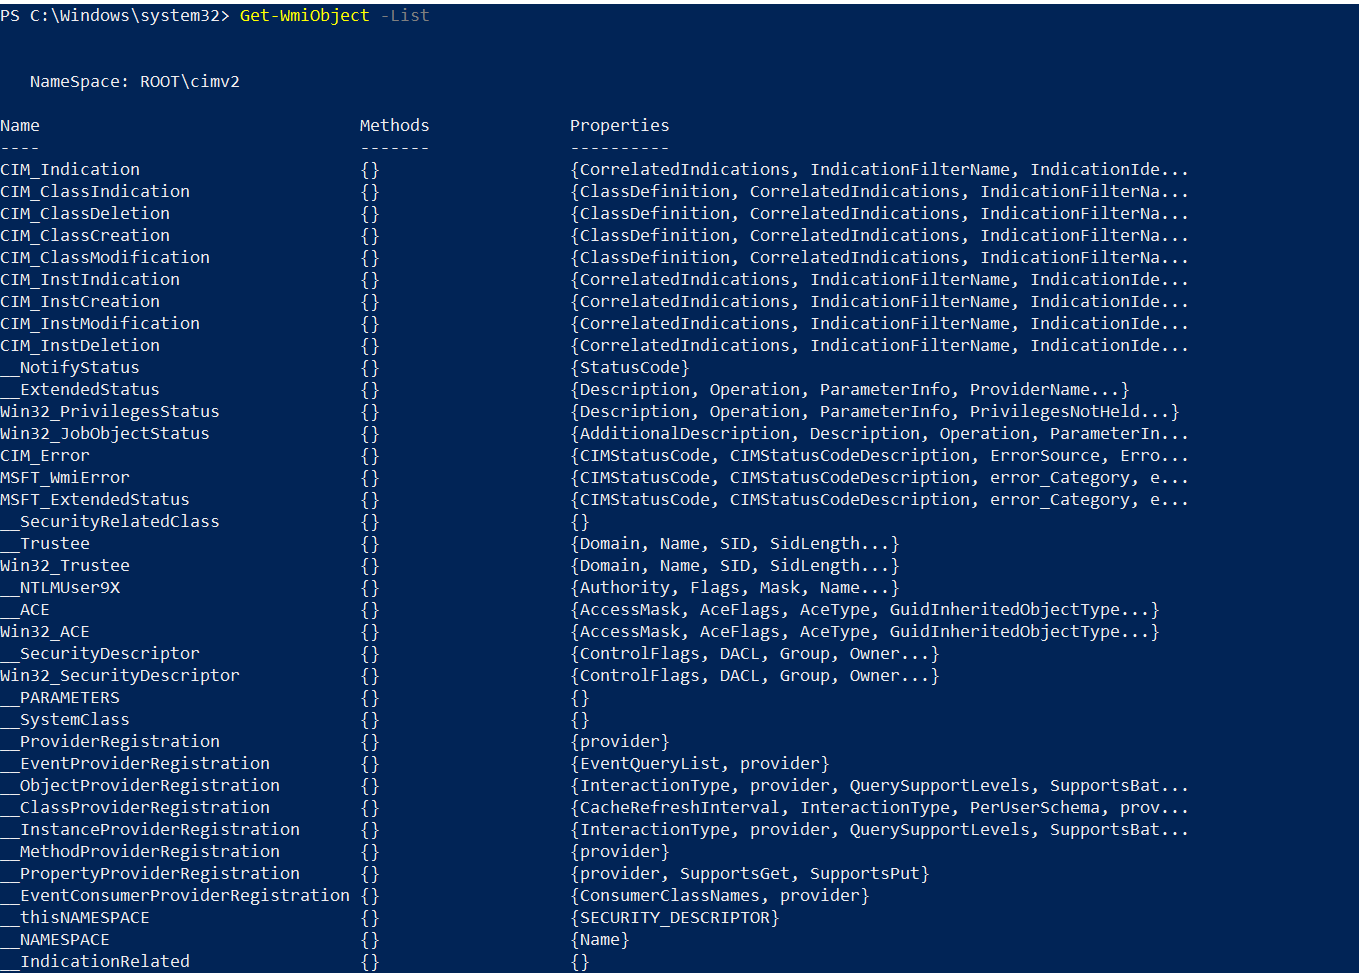Click the Win32_ACE class row
1359x973 pixels.
[44, 631]
